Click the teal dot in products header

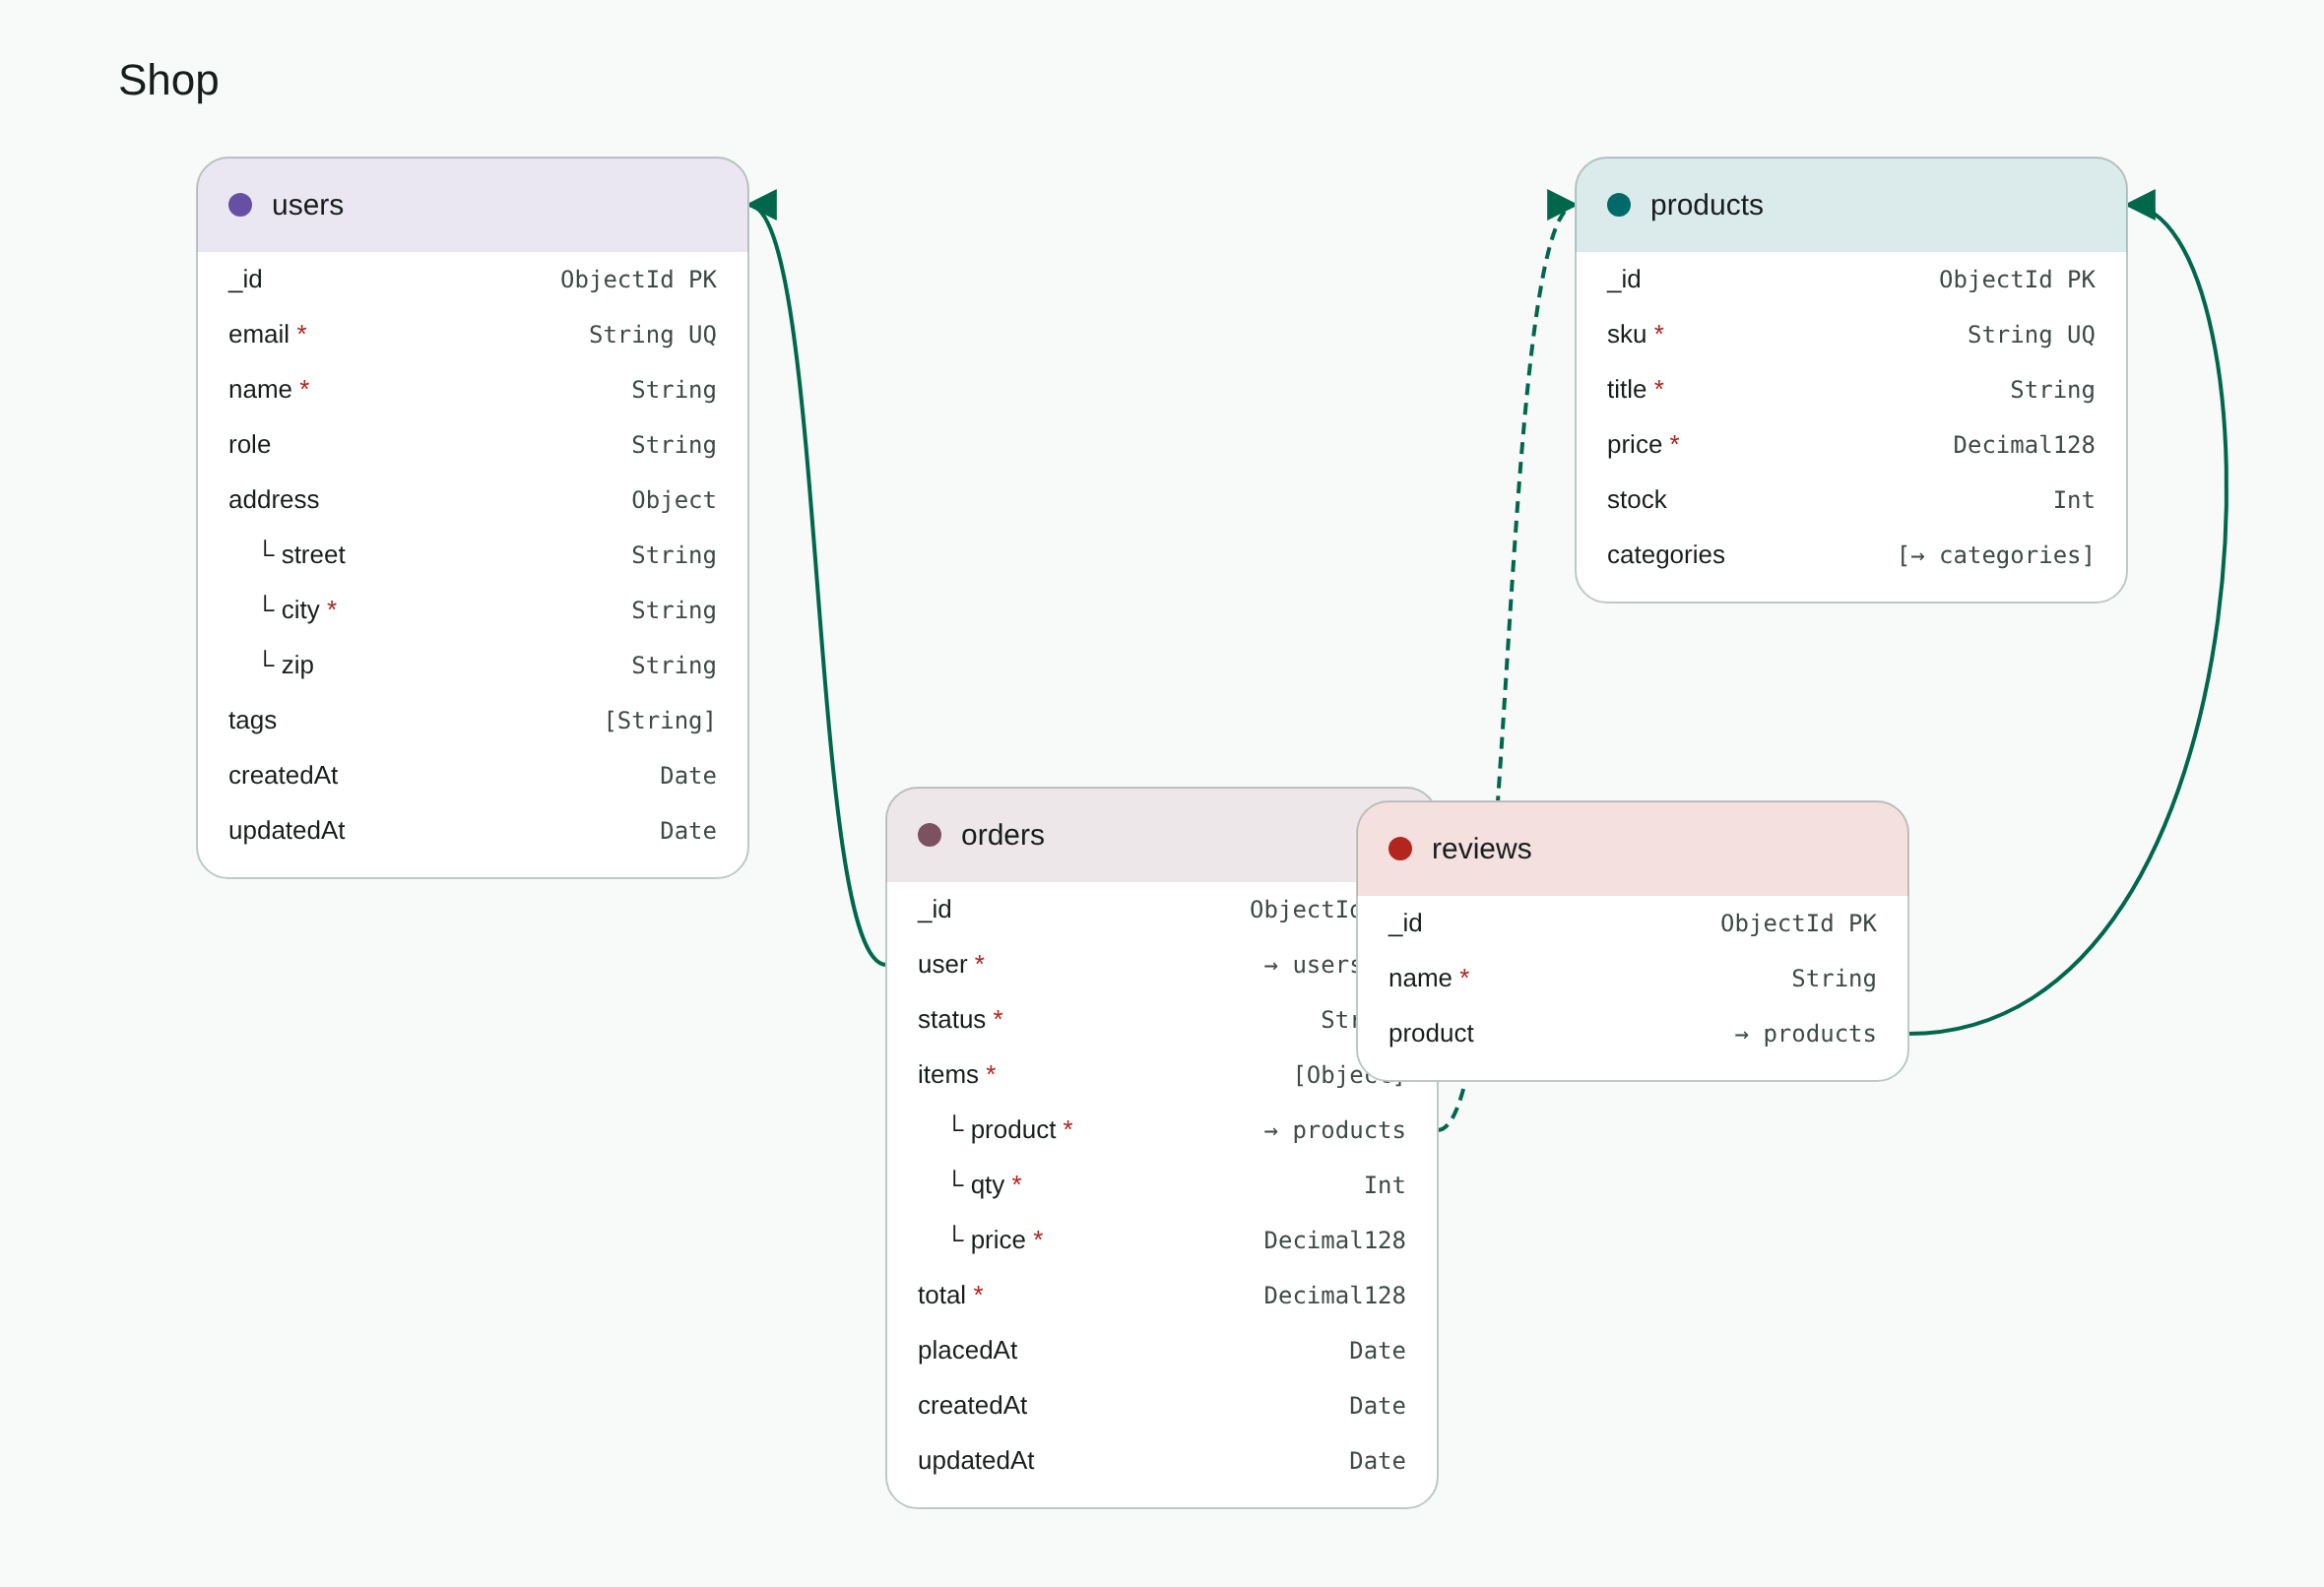pyautogui.click(x=1619, y=205)
